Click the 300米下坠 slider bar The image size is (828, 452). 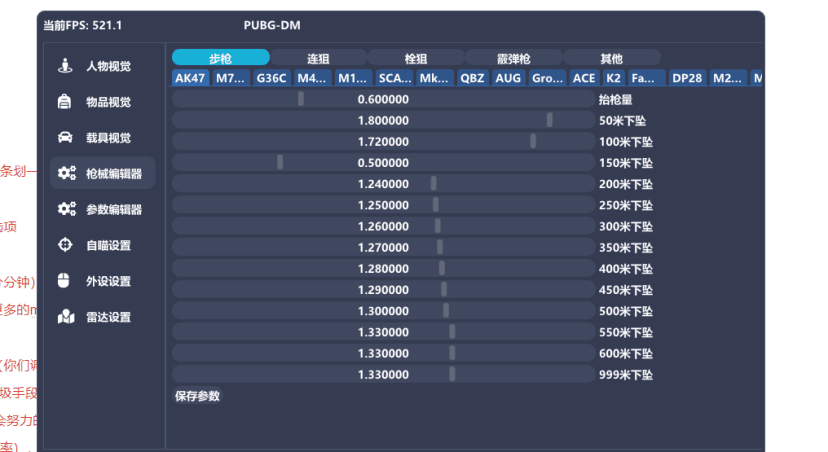click(383, 226)
